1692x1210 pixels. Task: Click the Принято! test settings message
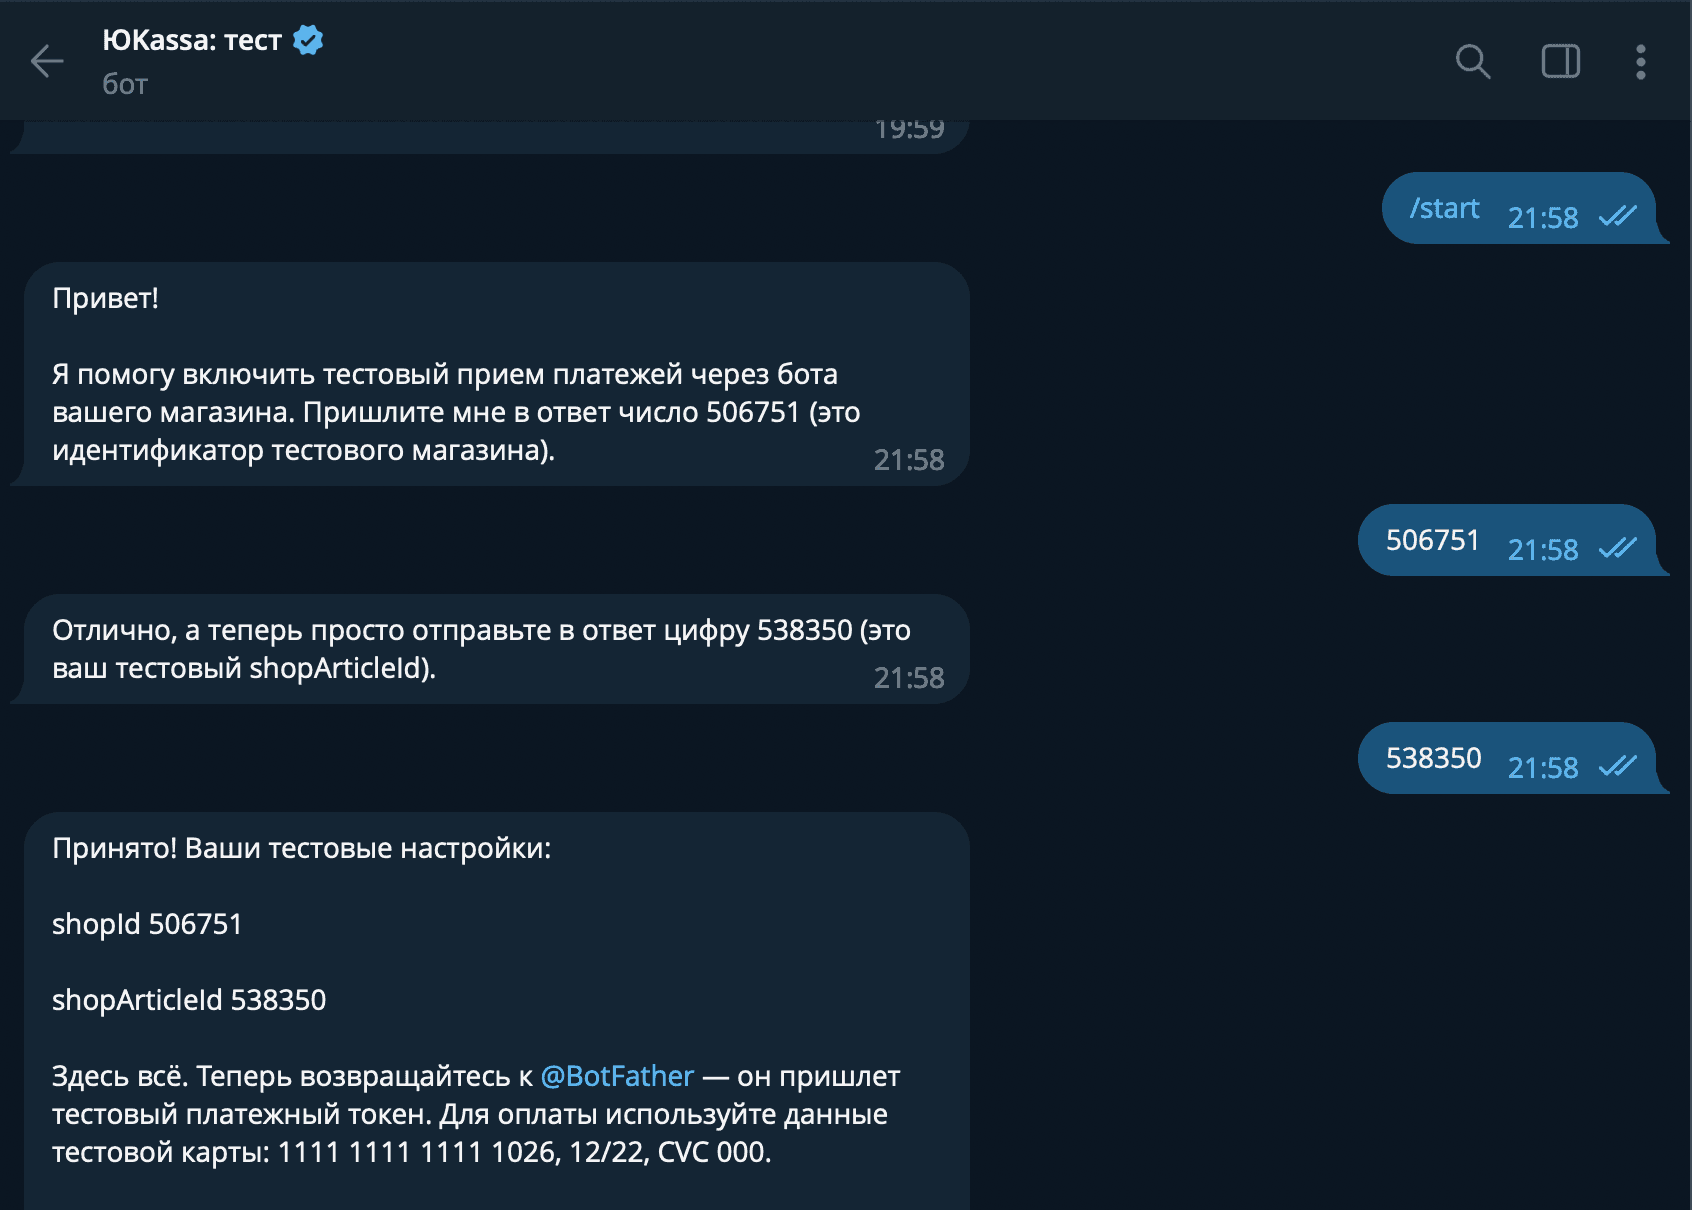click(x=301, y=848)
